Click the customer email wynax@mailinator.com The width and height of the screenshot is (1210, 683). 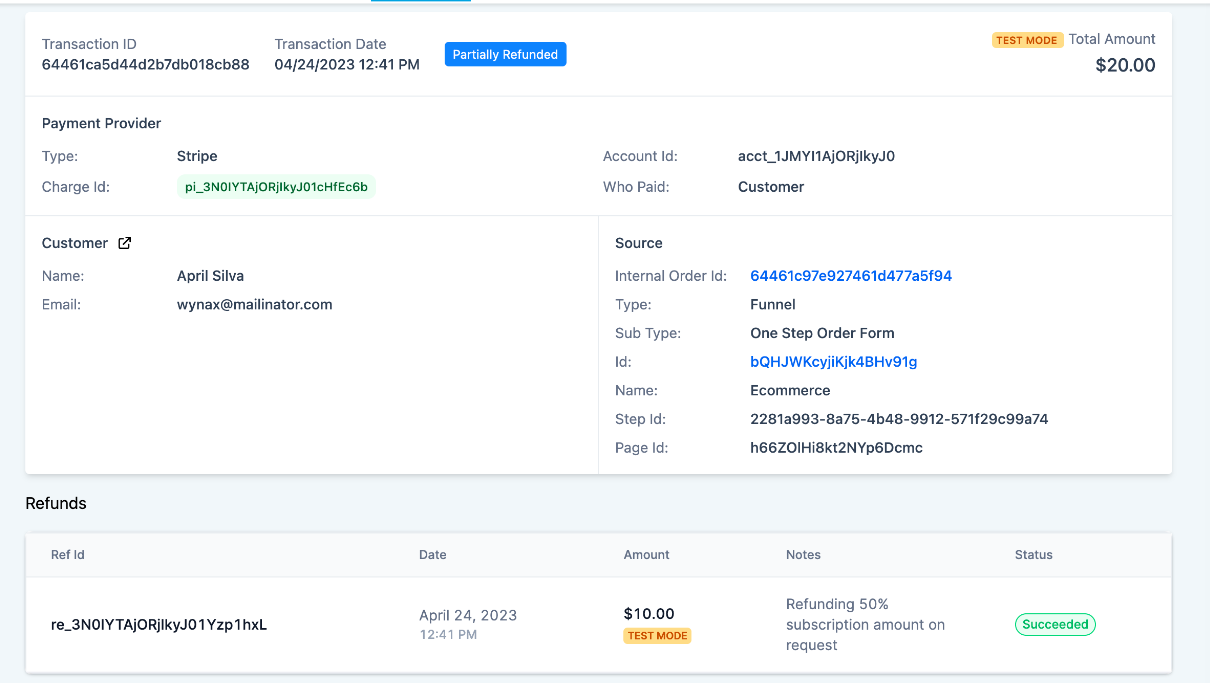[x=254, y=304]
